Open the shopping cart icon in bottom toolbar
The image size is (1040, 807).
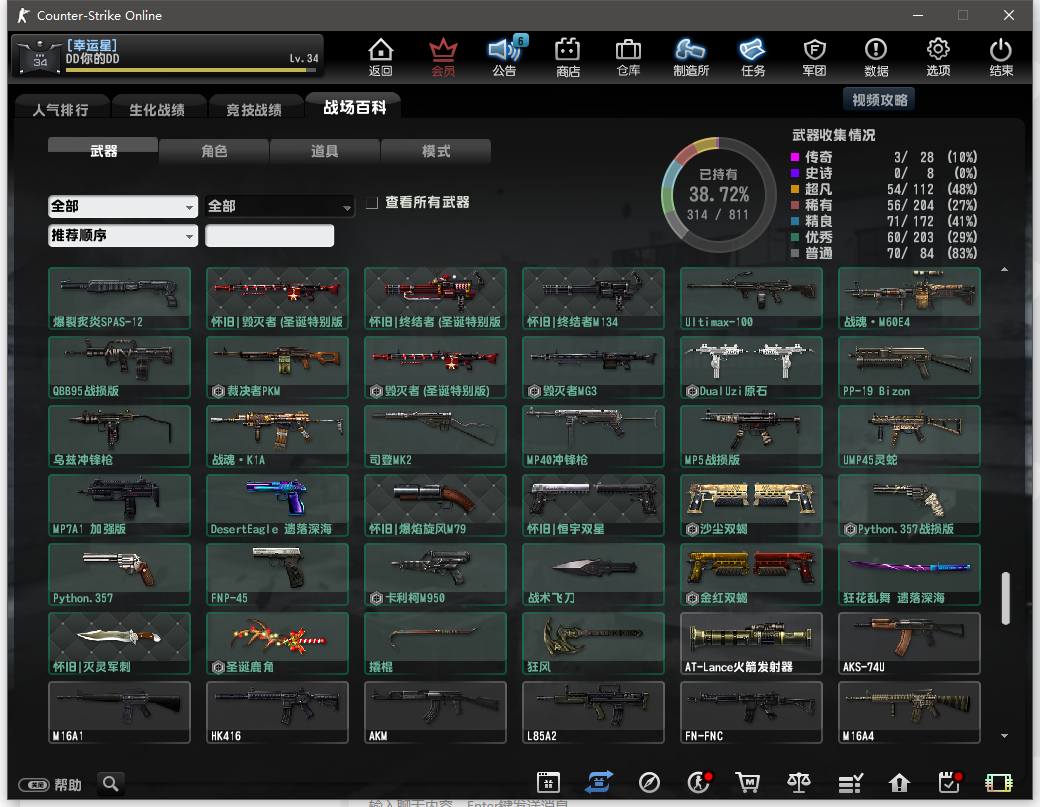pos(748,783)
